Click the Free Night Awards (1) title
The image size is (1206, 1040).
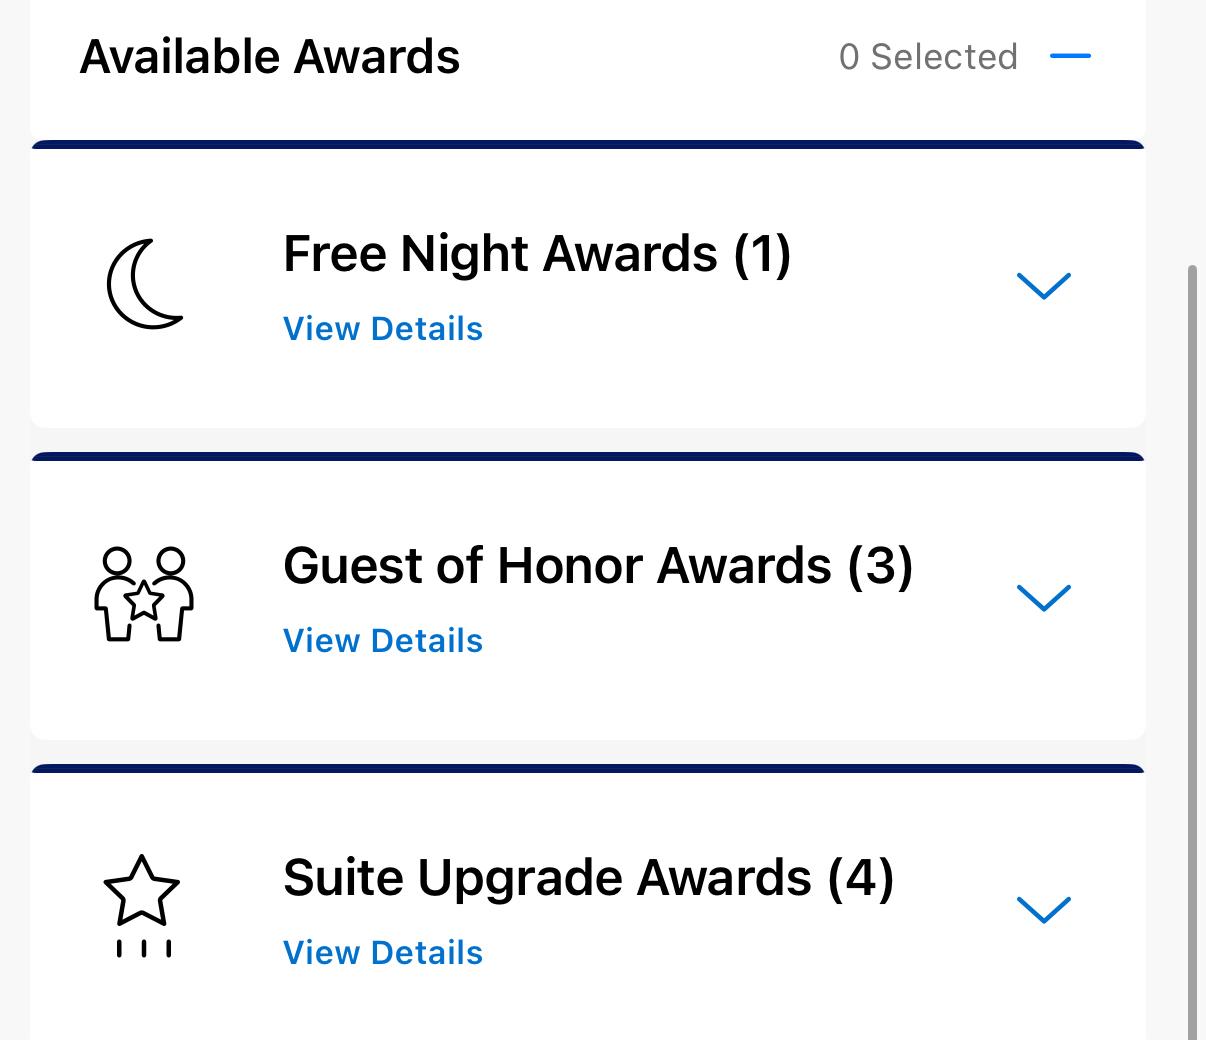(537, 253)
